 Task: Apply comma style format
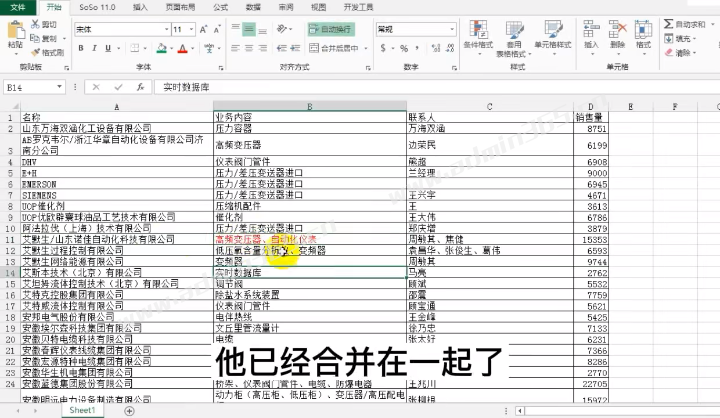tap(417, 48)
